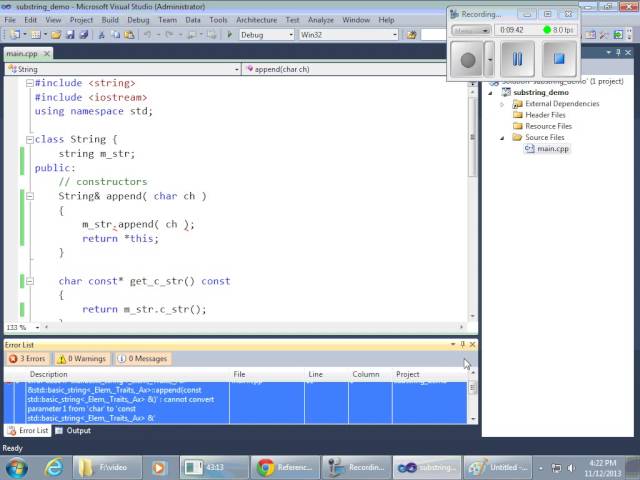The height and width of the screenshot is (480, 640).
Task: Click the Open File folder icon
Action: [56, 35]
